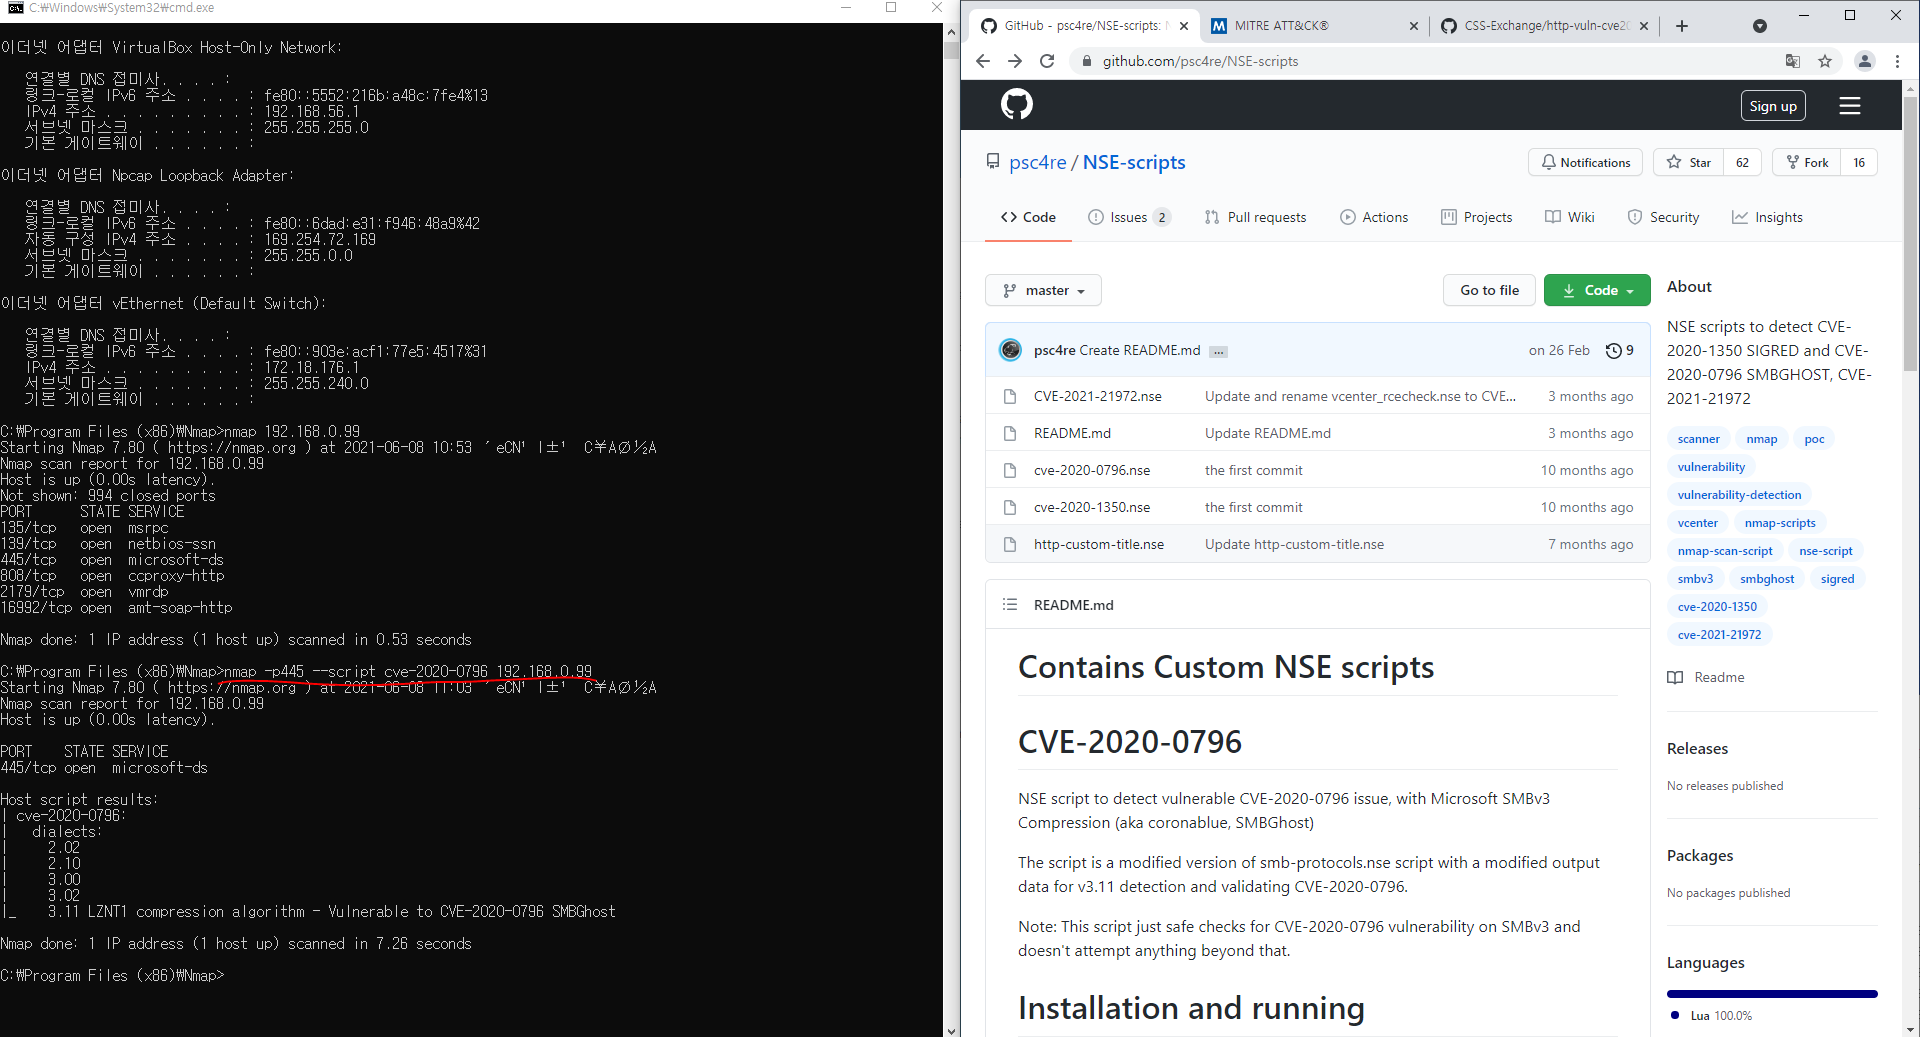Image resolution: width=1920 pixels, height=1037 pixels.
Task: Click the GitHub Octocat logo in header
Action: pos(1016,105)
